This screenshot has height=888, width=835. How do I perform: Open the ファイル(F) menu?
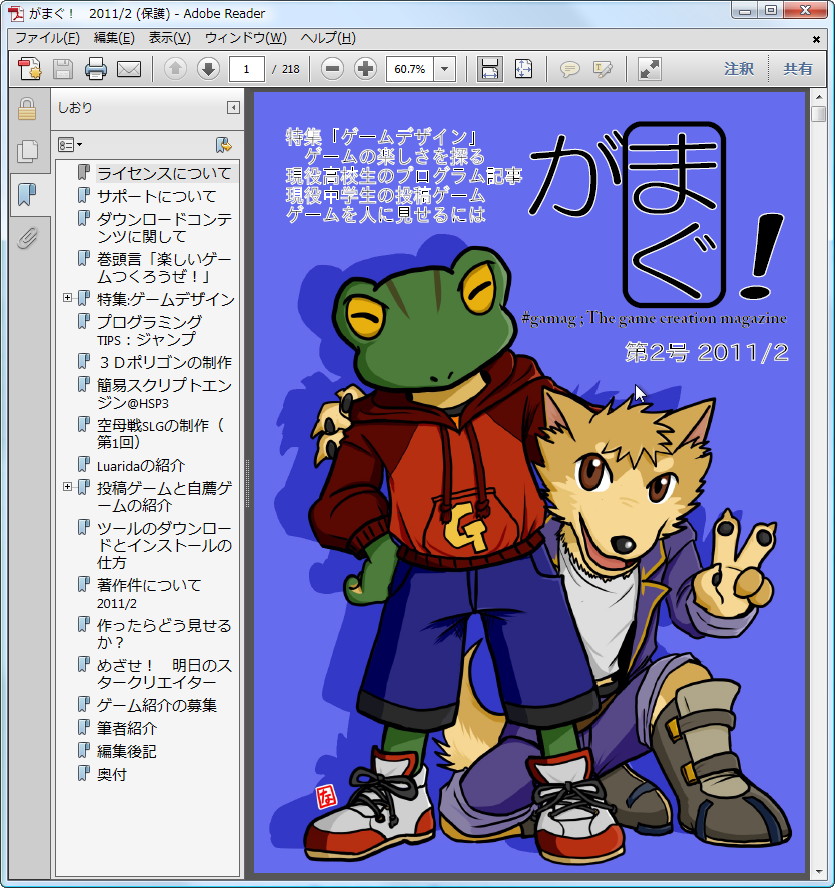[x=47, y=38]
